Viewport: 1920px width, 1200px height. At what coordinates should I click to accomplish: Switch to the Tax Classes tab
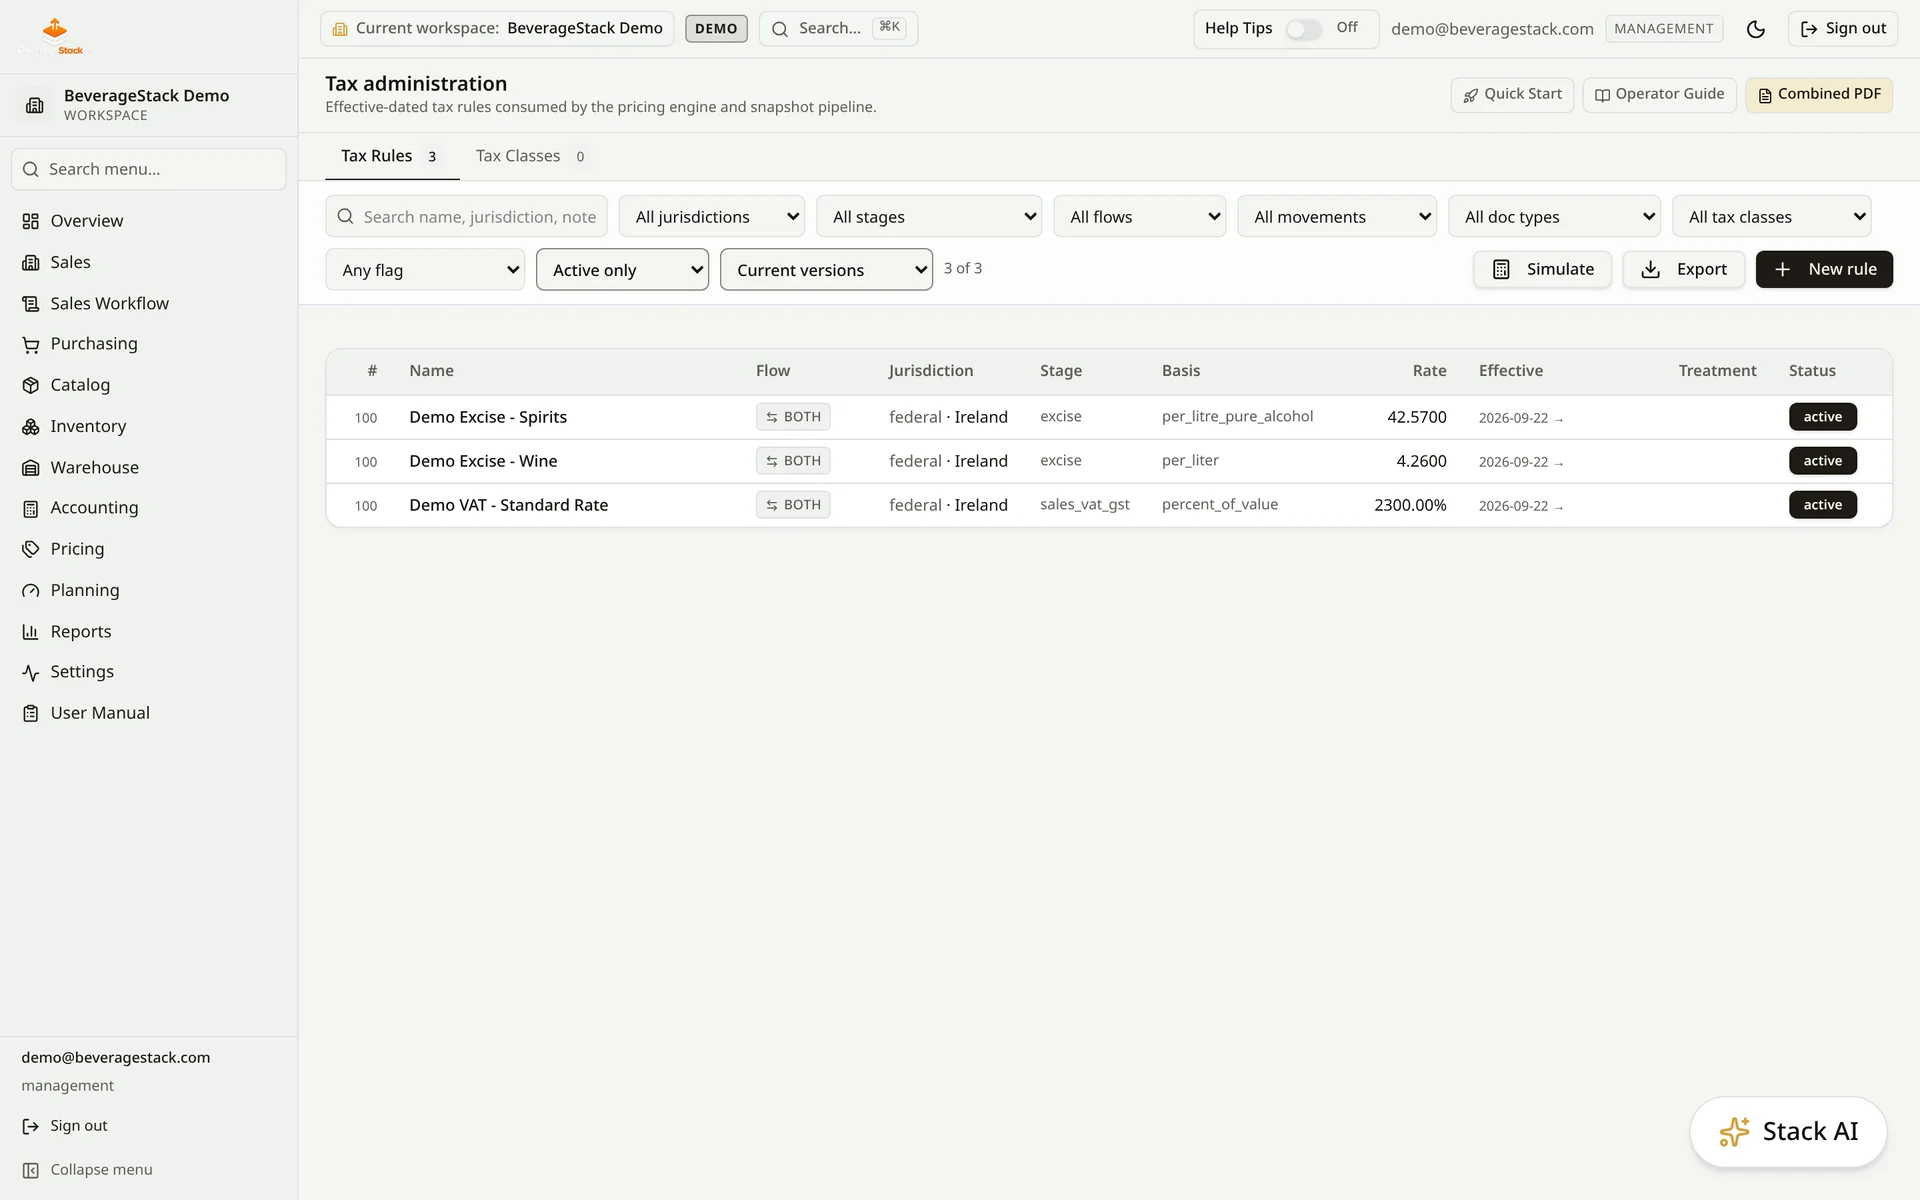pyautogui.click(x=531, y=156)
